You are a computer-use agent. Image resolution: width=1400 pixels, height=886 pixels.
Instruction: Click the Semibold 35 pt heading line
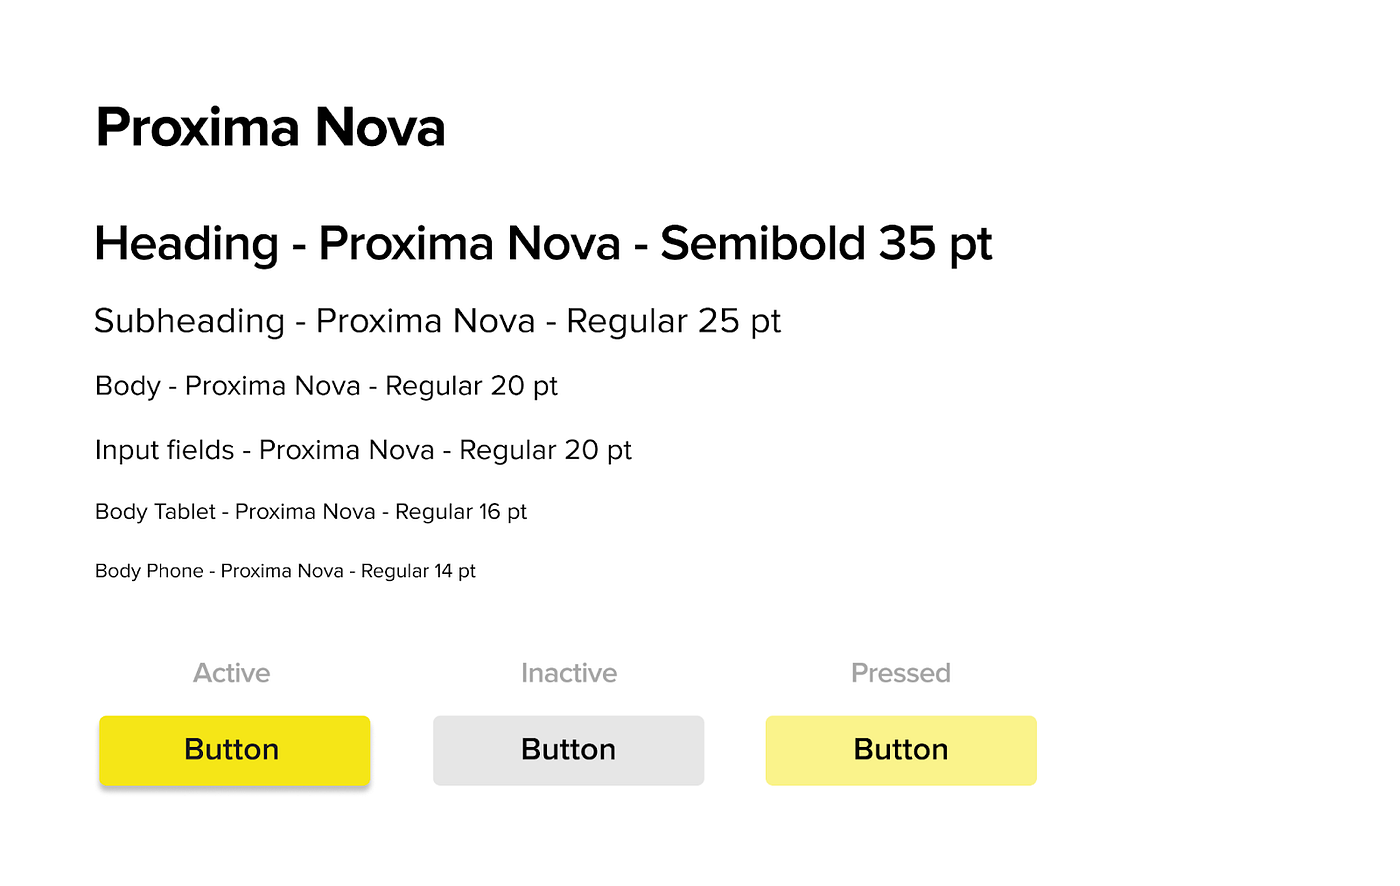[543, 244]
